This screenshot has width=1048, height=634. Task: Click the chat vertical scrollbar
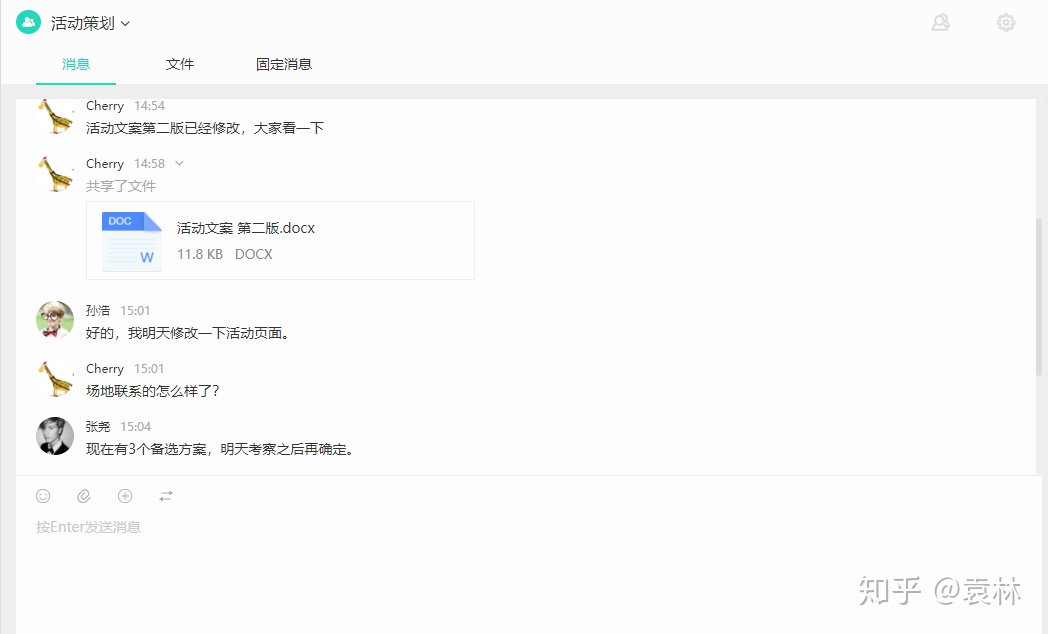point(1039,296)
